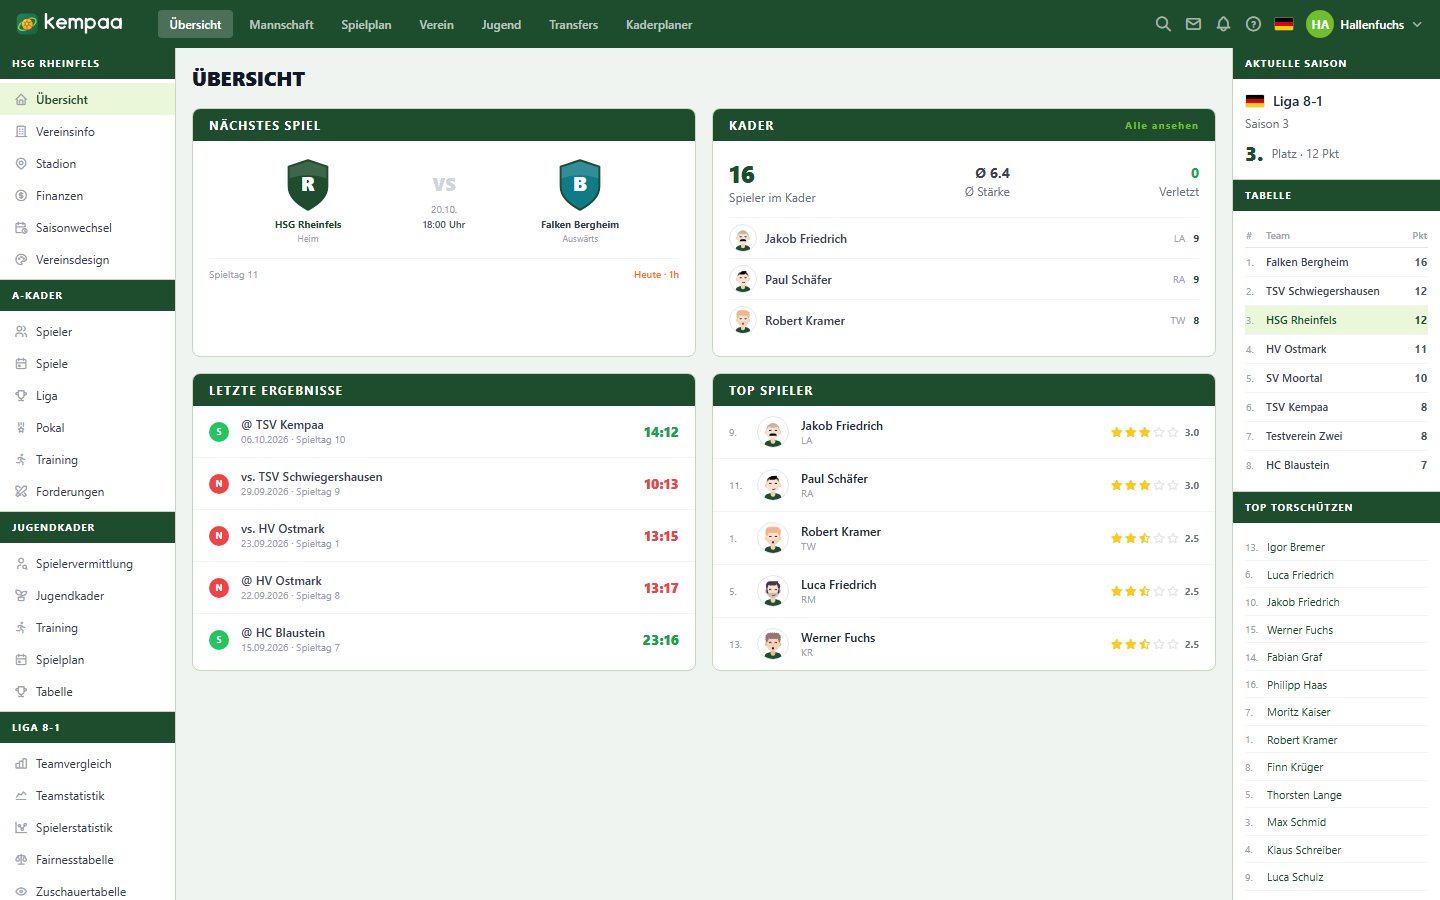The height and width of the screenshot is (900, 1440).
Task: Click the Finanzen sidebar icon
Action: click(x=21, y=196)
